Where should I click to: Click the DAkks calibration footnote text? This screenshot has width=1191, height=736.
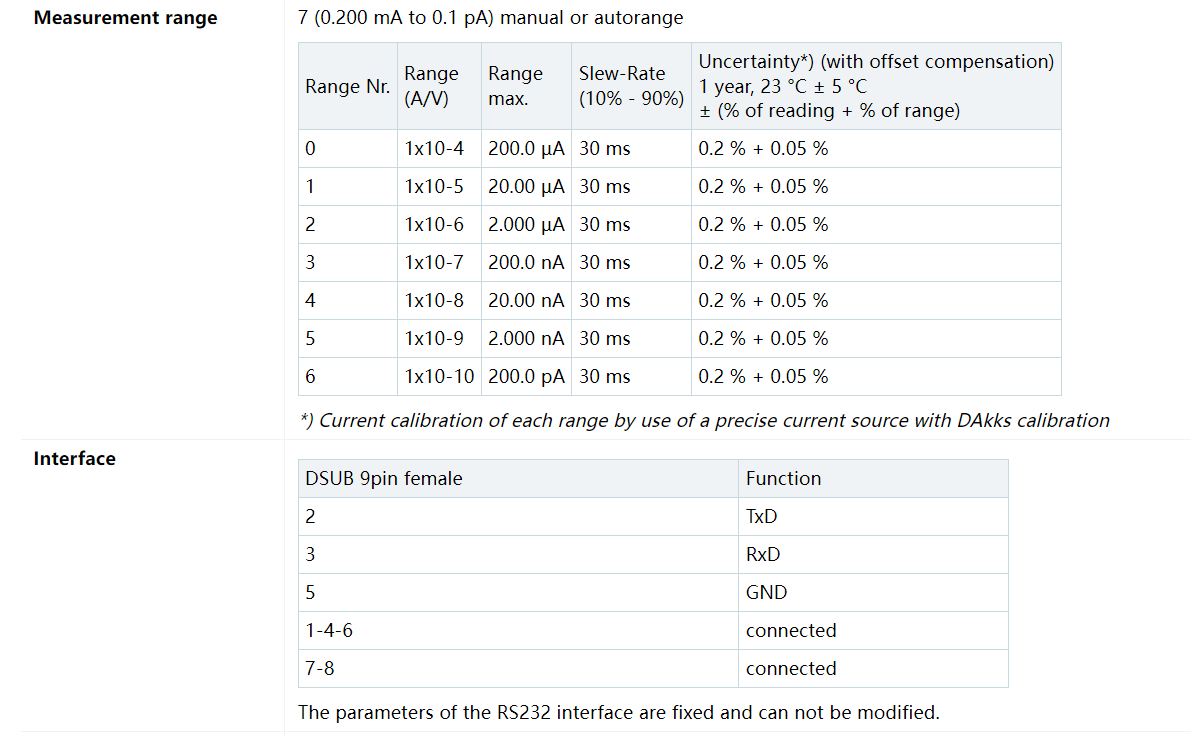(x=705, y=420)
